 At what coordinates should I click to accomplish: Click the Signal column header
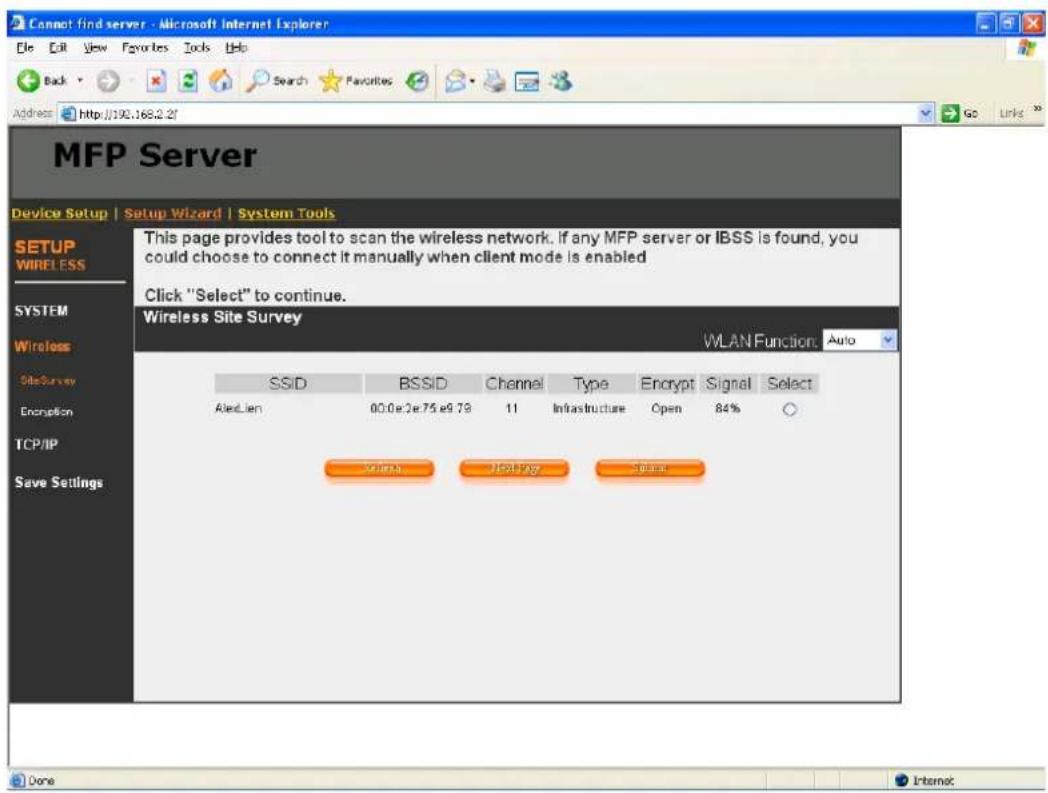[x=728, y=384]
